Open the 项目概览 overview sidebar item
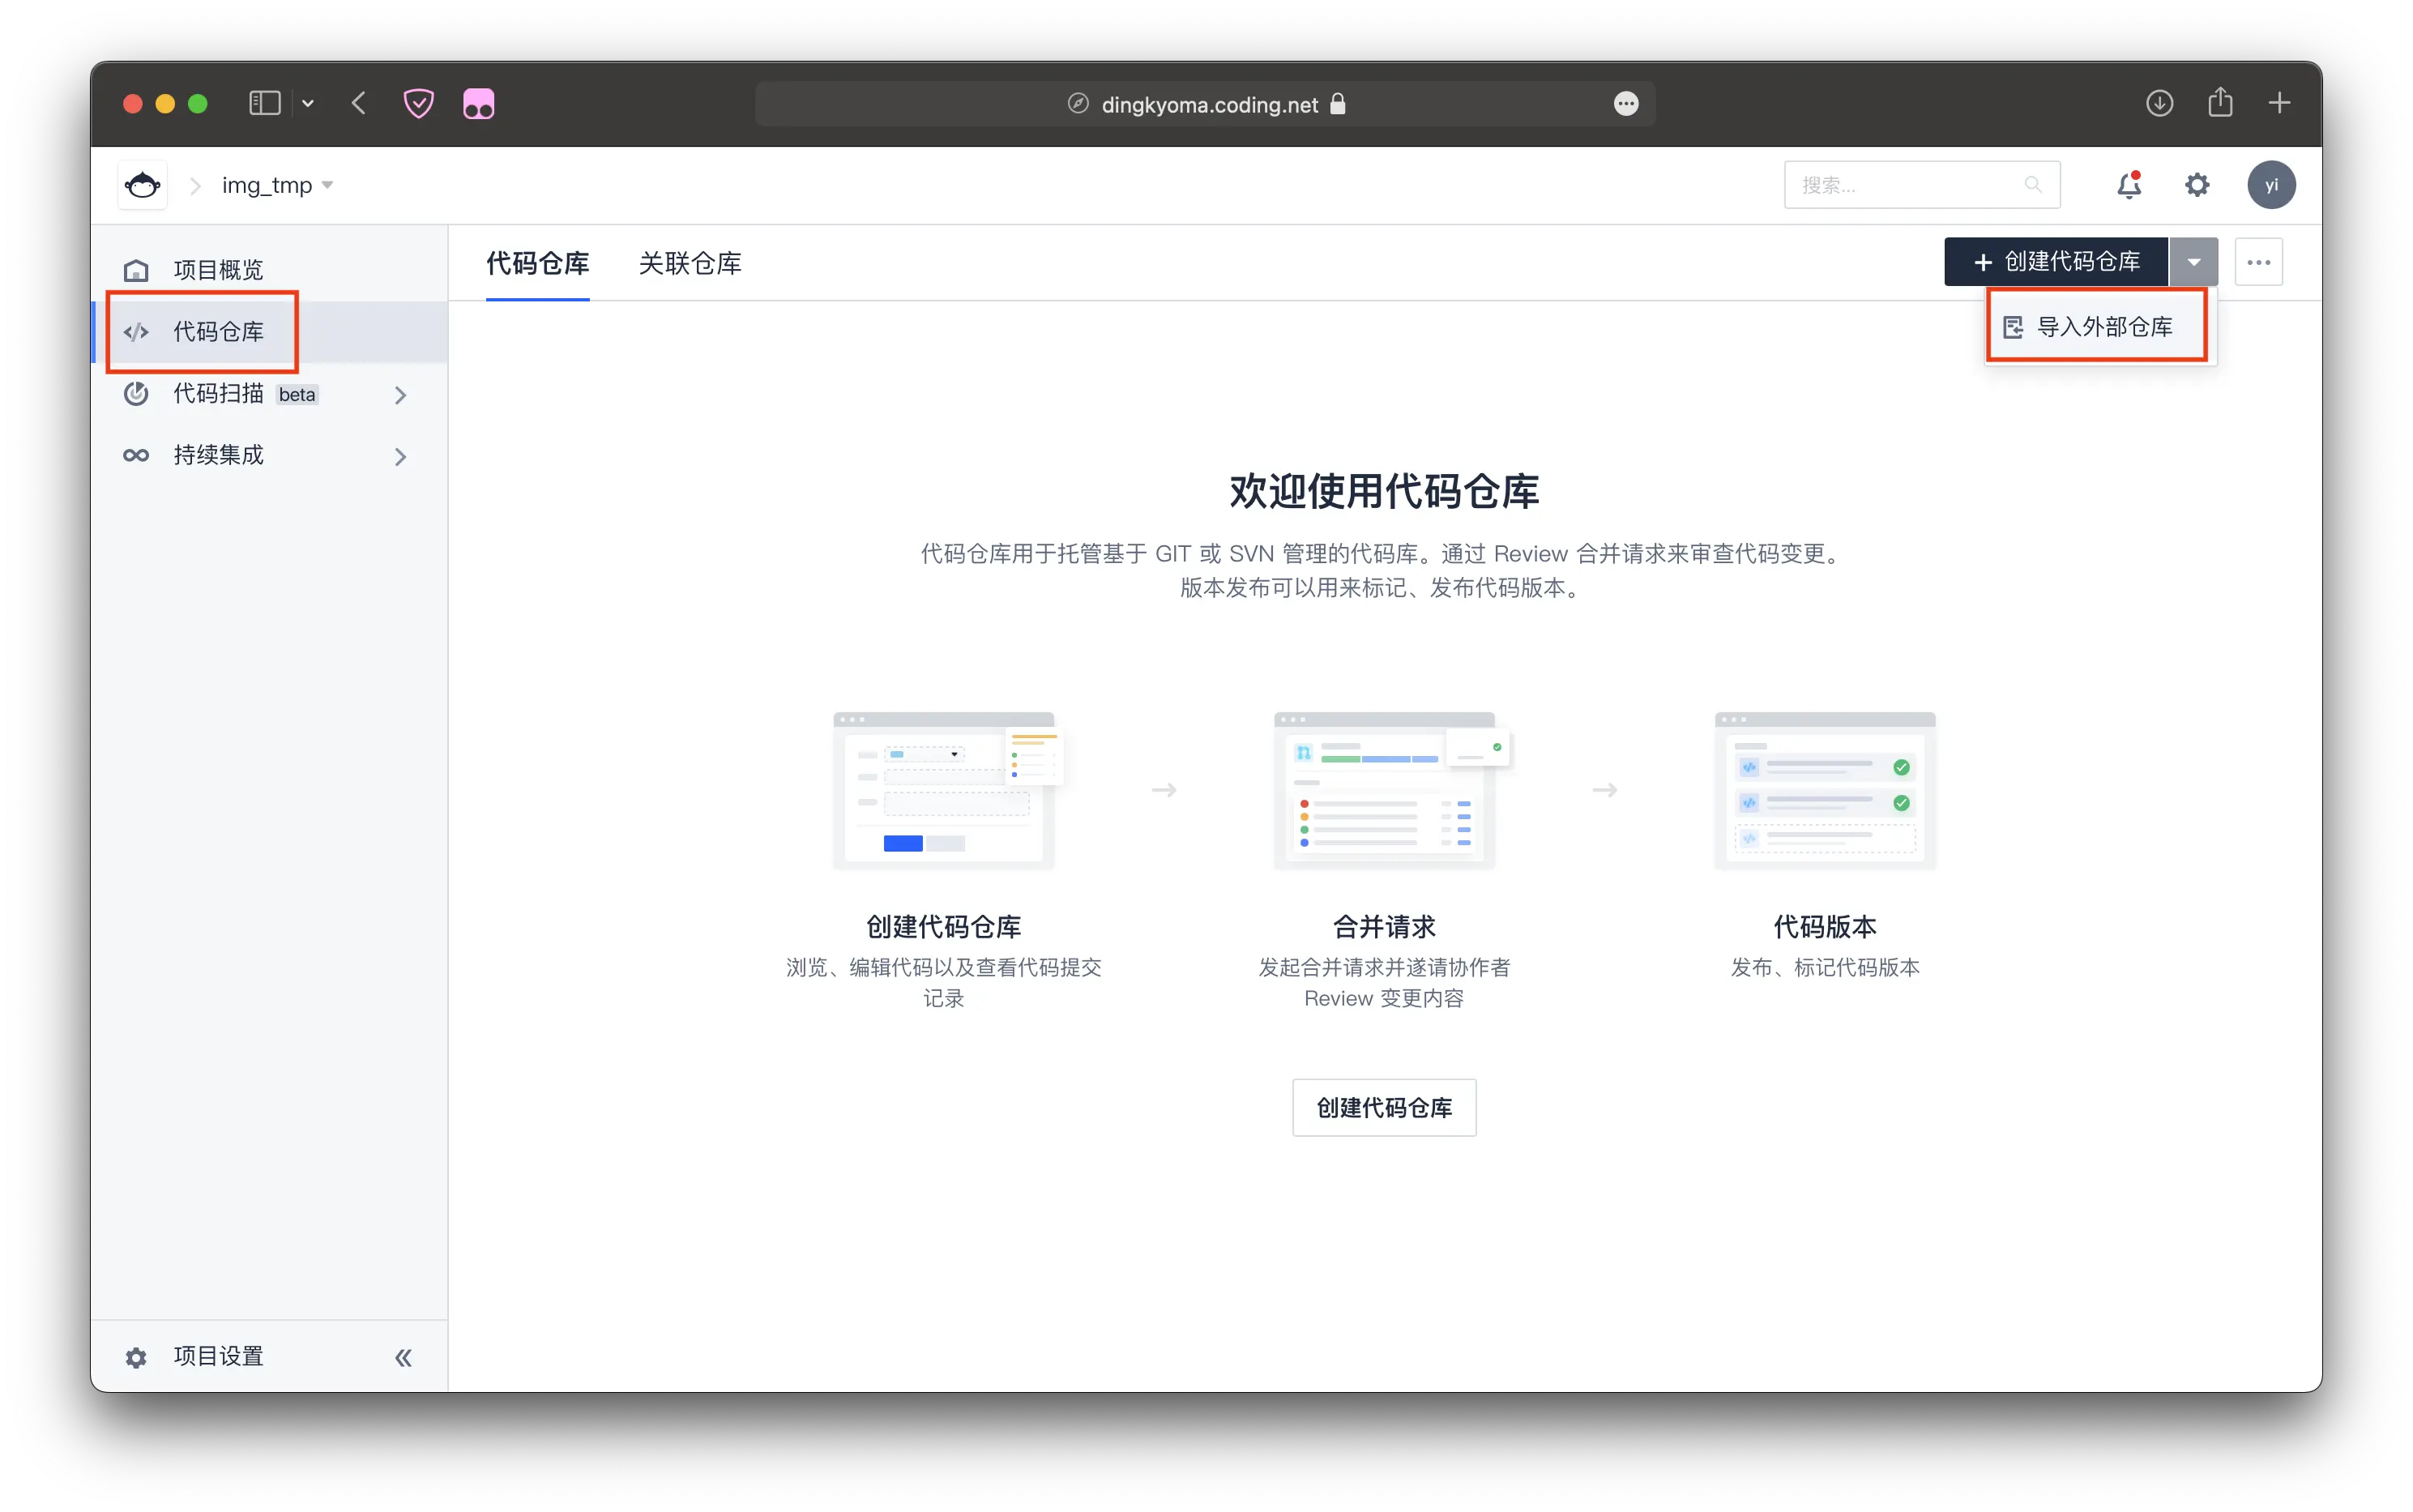2413x1512 pixels. [218, 270]
